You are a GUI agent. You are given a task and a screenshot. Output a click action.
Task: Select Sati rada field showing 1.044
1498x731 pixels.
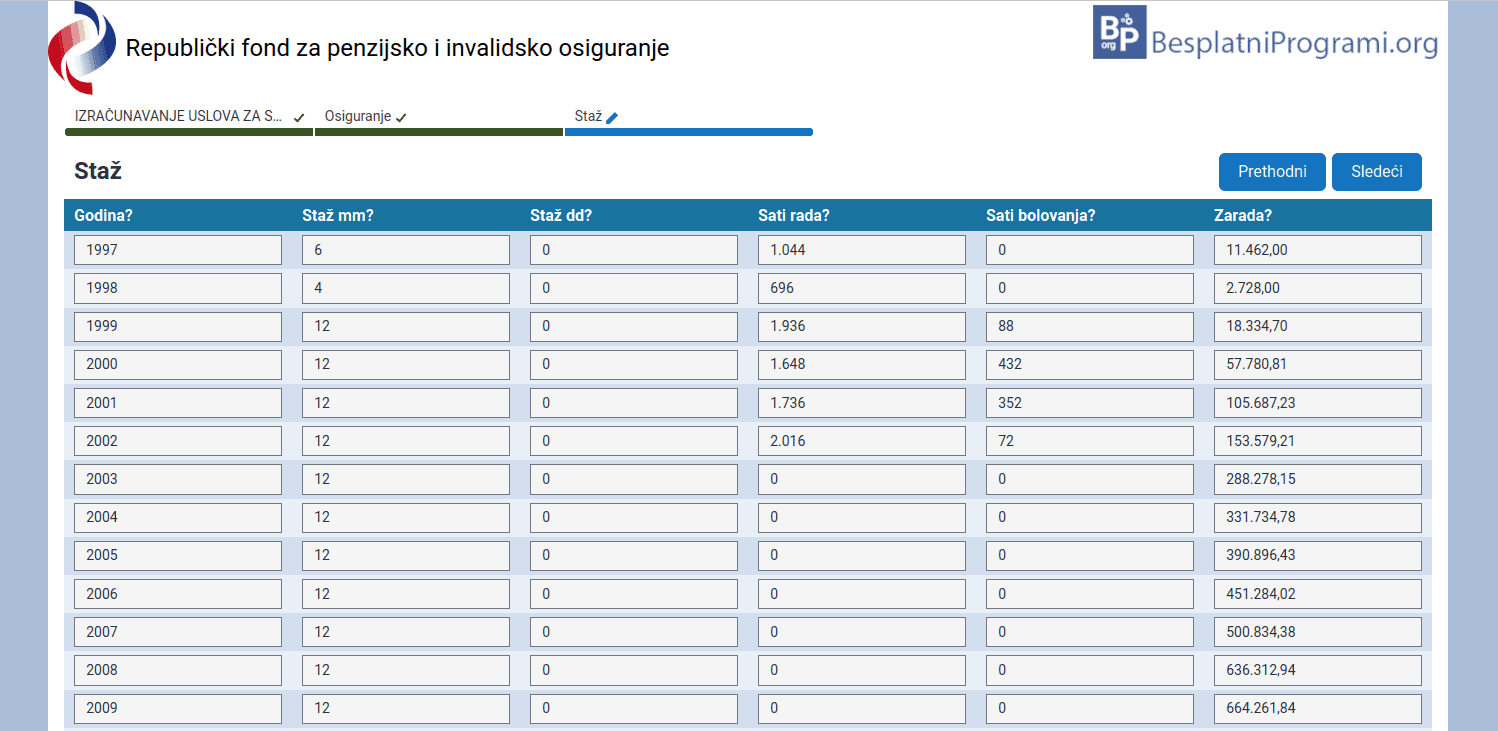coord(862,250)
